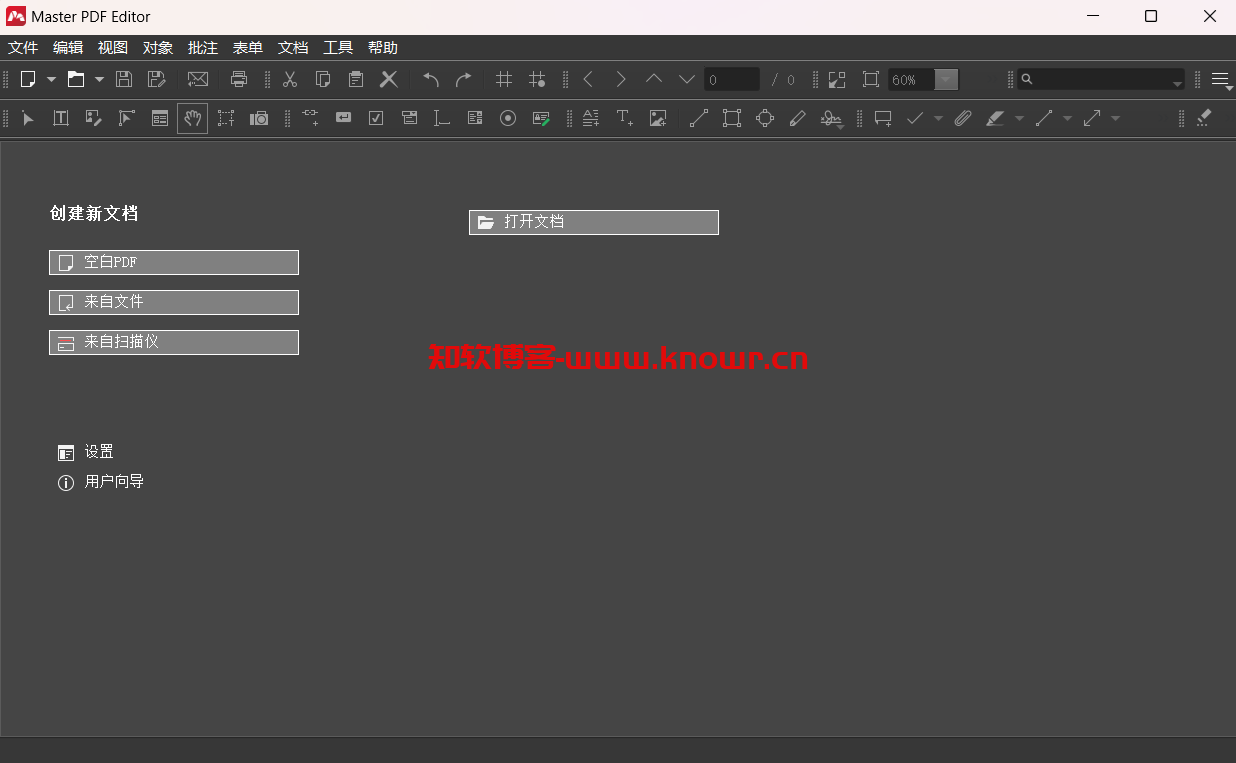Click the Button form field icon

pyautogui.click(x=343, y=118)
